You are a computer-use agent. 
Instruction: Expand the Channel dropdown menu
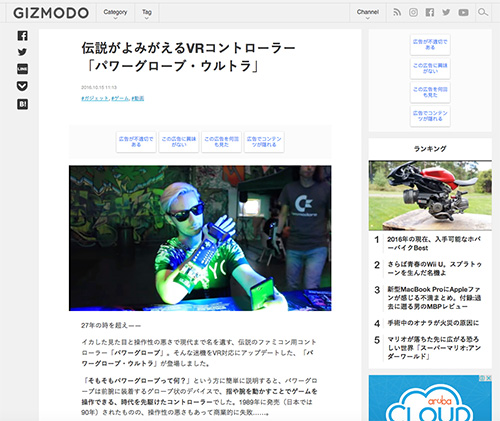[368, 13]
